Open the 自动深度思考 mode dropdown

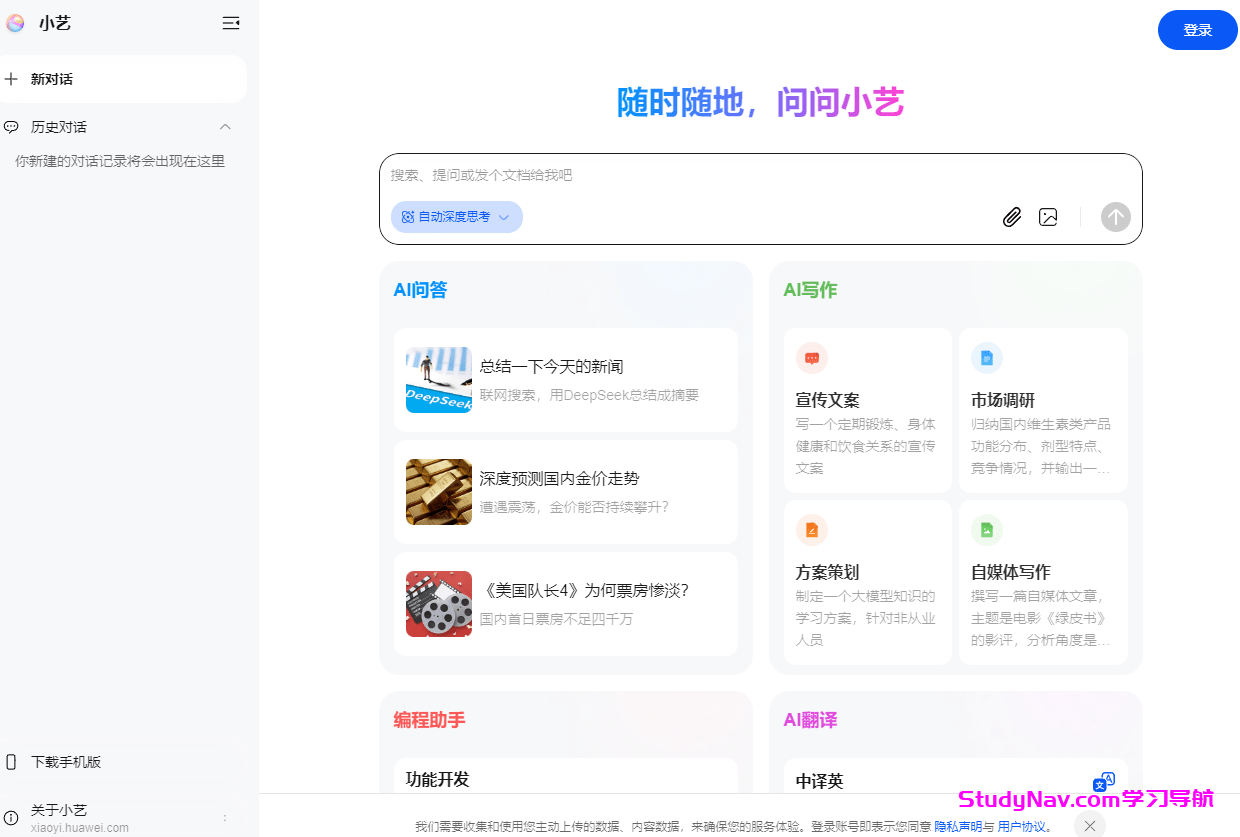pyautogui.click(x=456, y=217)
